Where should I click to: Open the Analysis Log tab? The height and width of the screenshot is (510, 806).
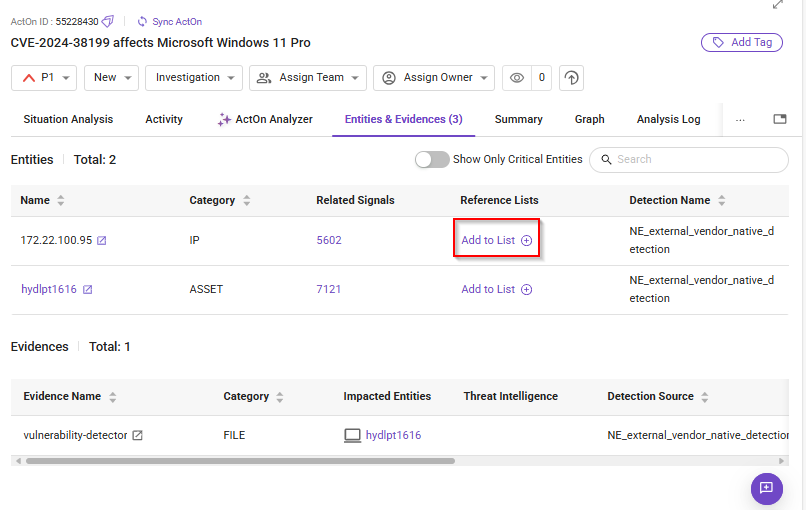[x=668, y=119]
